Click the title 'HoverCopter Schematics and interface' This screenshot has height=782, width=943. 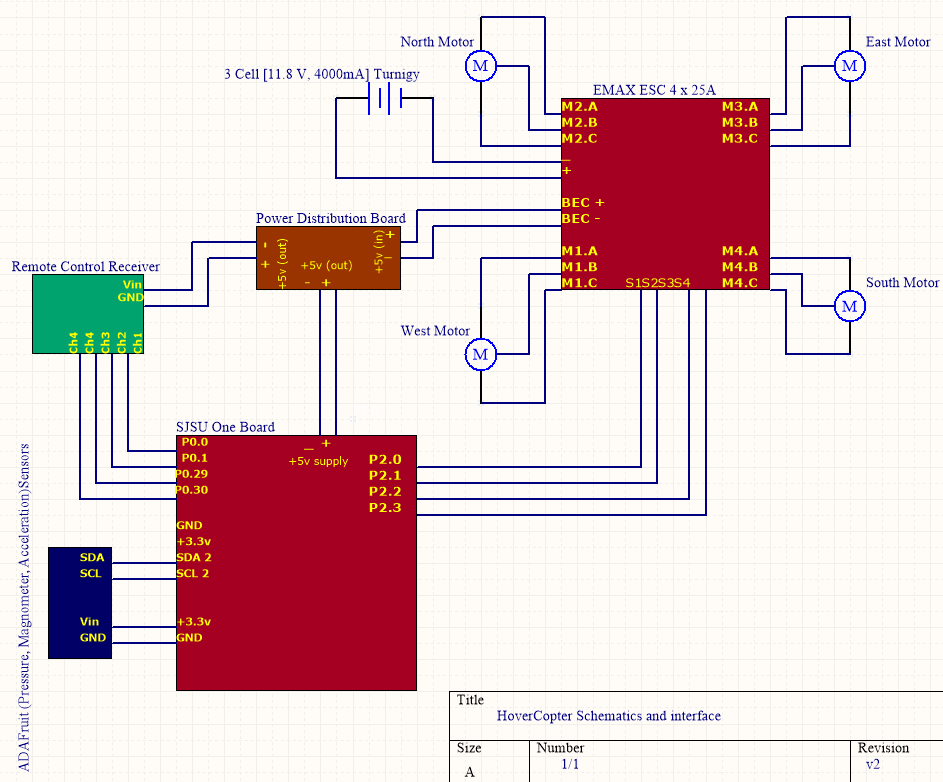pyautogui.click(x=609, y=716)
